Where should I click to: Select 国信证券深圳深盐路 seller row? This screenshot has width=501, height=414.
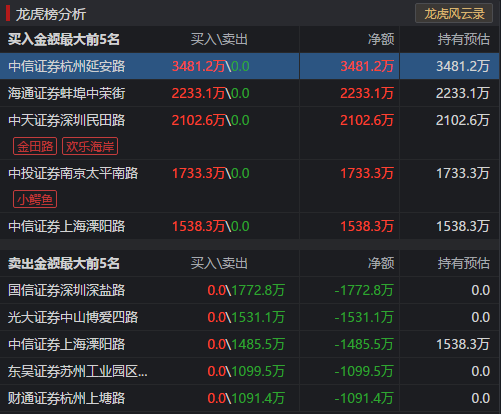[249, 290]
